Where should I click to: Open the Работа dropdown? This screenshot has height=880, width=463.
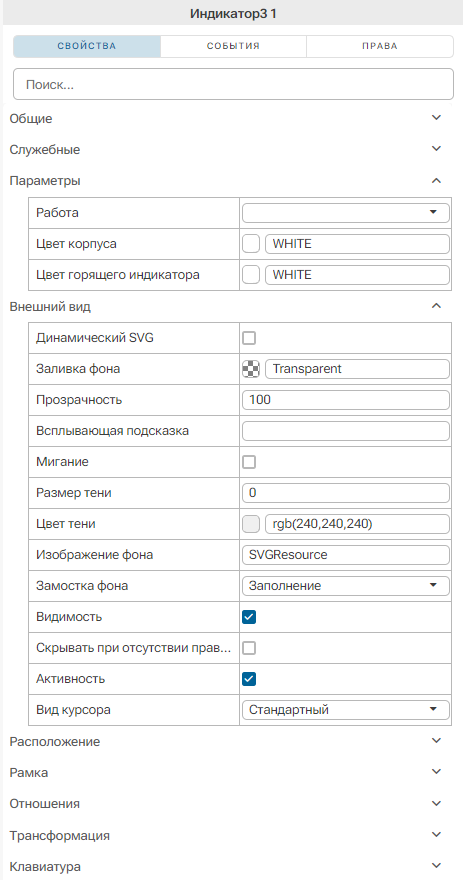[x=346, y=213]
